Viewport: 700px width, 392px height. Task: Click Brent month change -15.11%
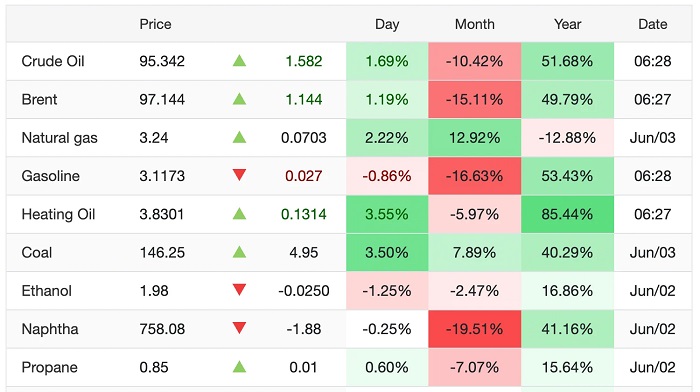coord(475,99)
